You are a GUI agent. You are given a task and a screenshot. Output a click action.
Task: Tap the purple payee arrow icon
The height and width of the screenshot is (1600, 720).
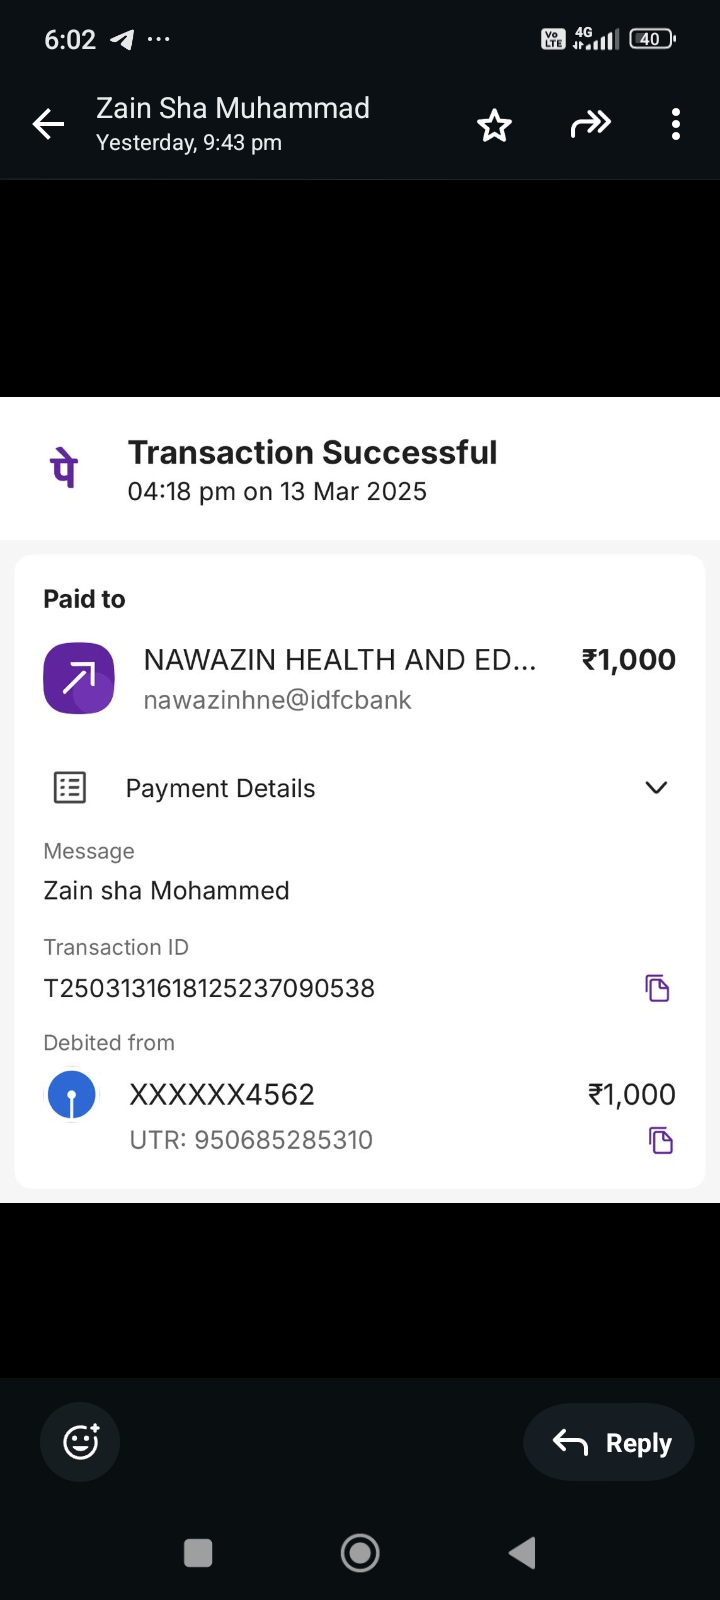click(79, 678)
